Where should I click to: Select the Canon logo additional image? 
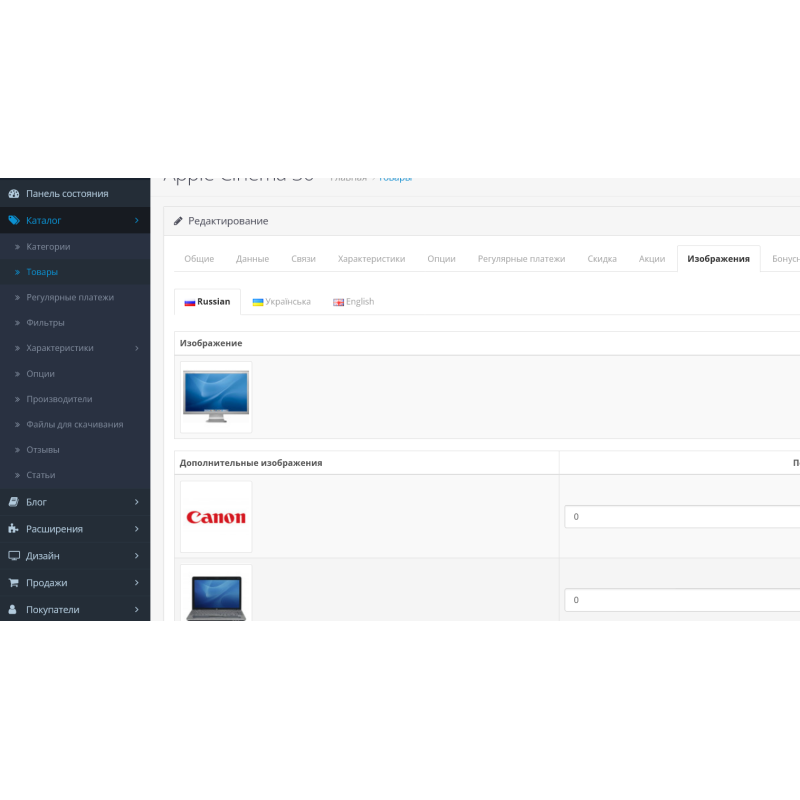tap(216, 517)
